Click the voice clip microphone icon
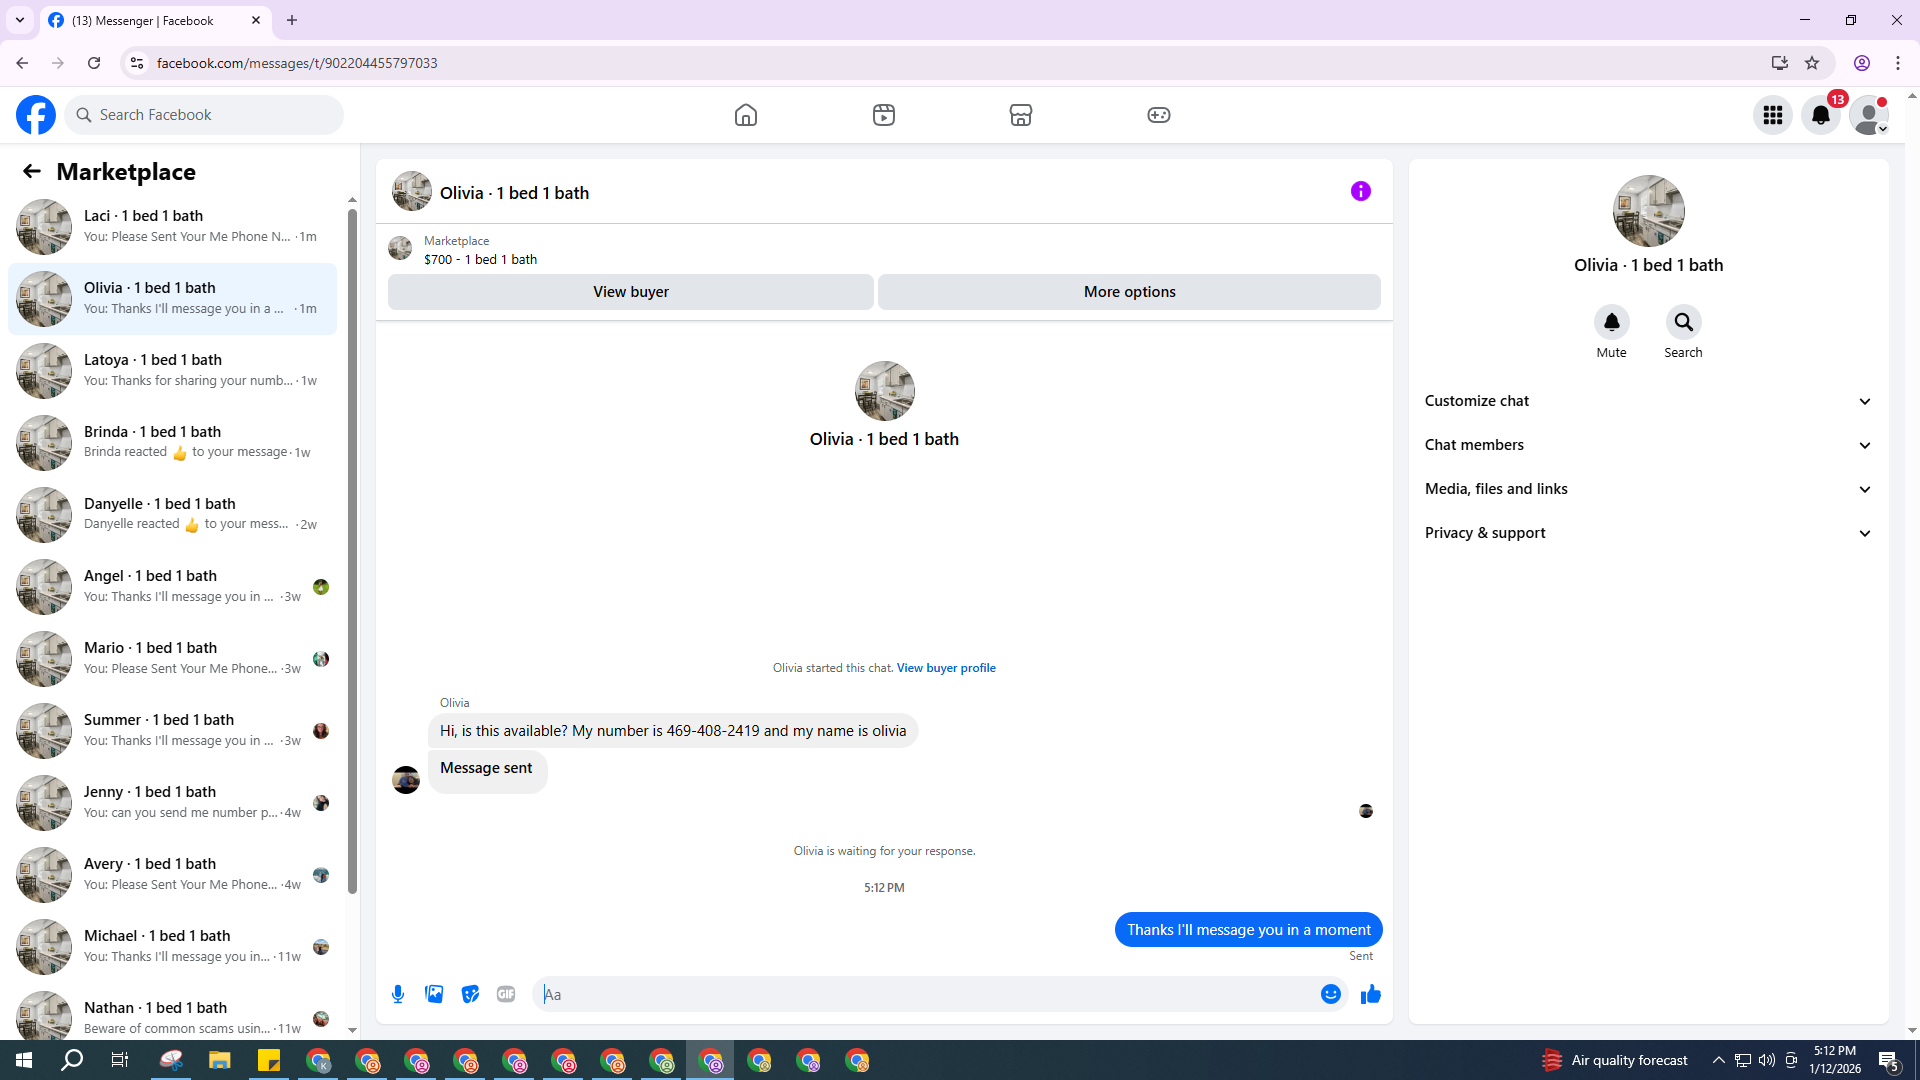1920x1080 pixels. 398,994
